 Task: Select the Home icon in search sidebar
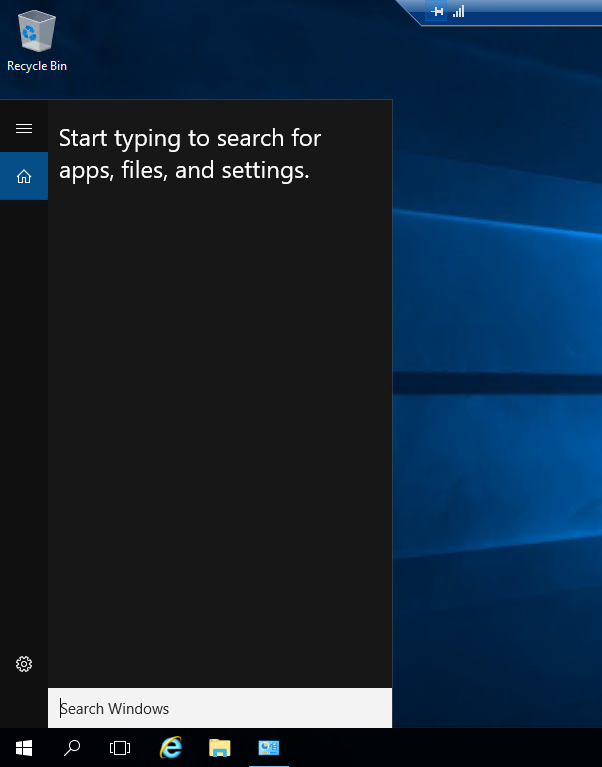[x=24, y=176]
